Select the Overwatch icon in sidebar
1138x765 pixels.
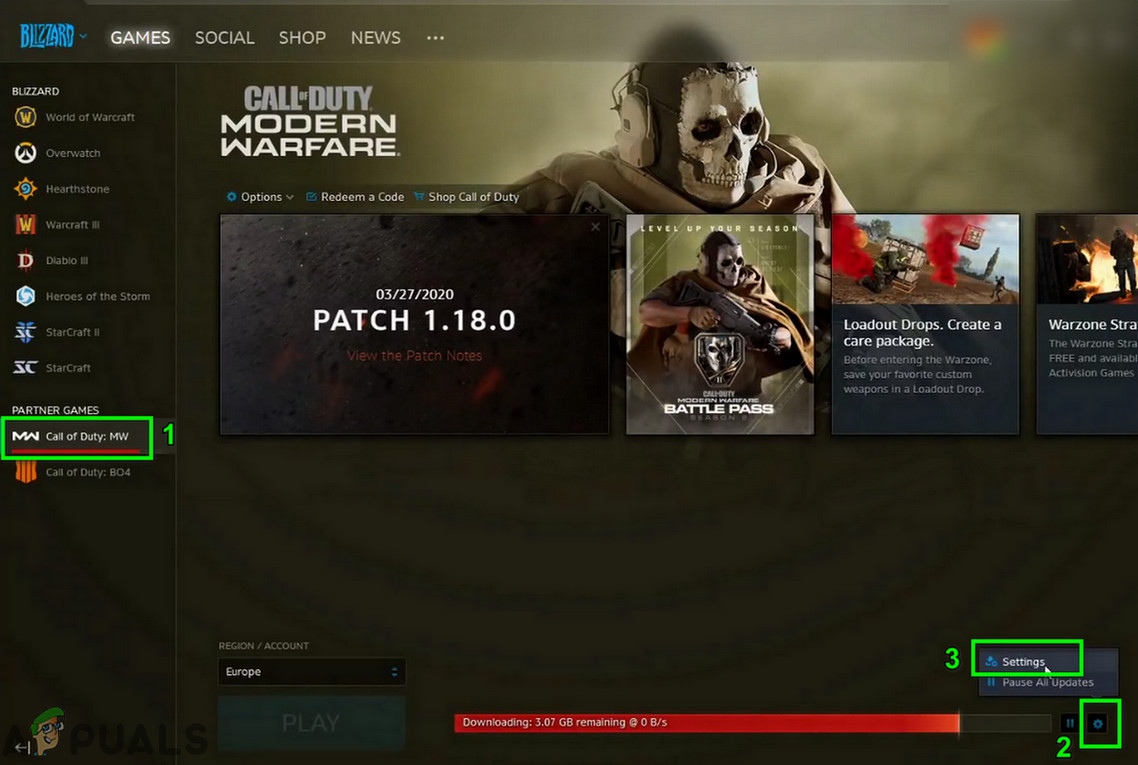click(25, 153)
